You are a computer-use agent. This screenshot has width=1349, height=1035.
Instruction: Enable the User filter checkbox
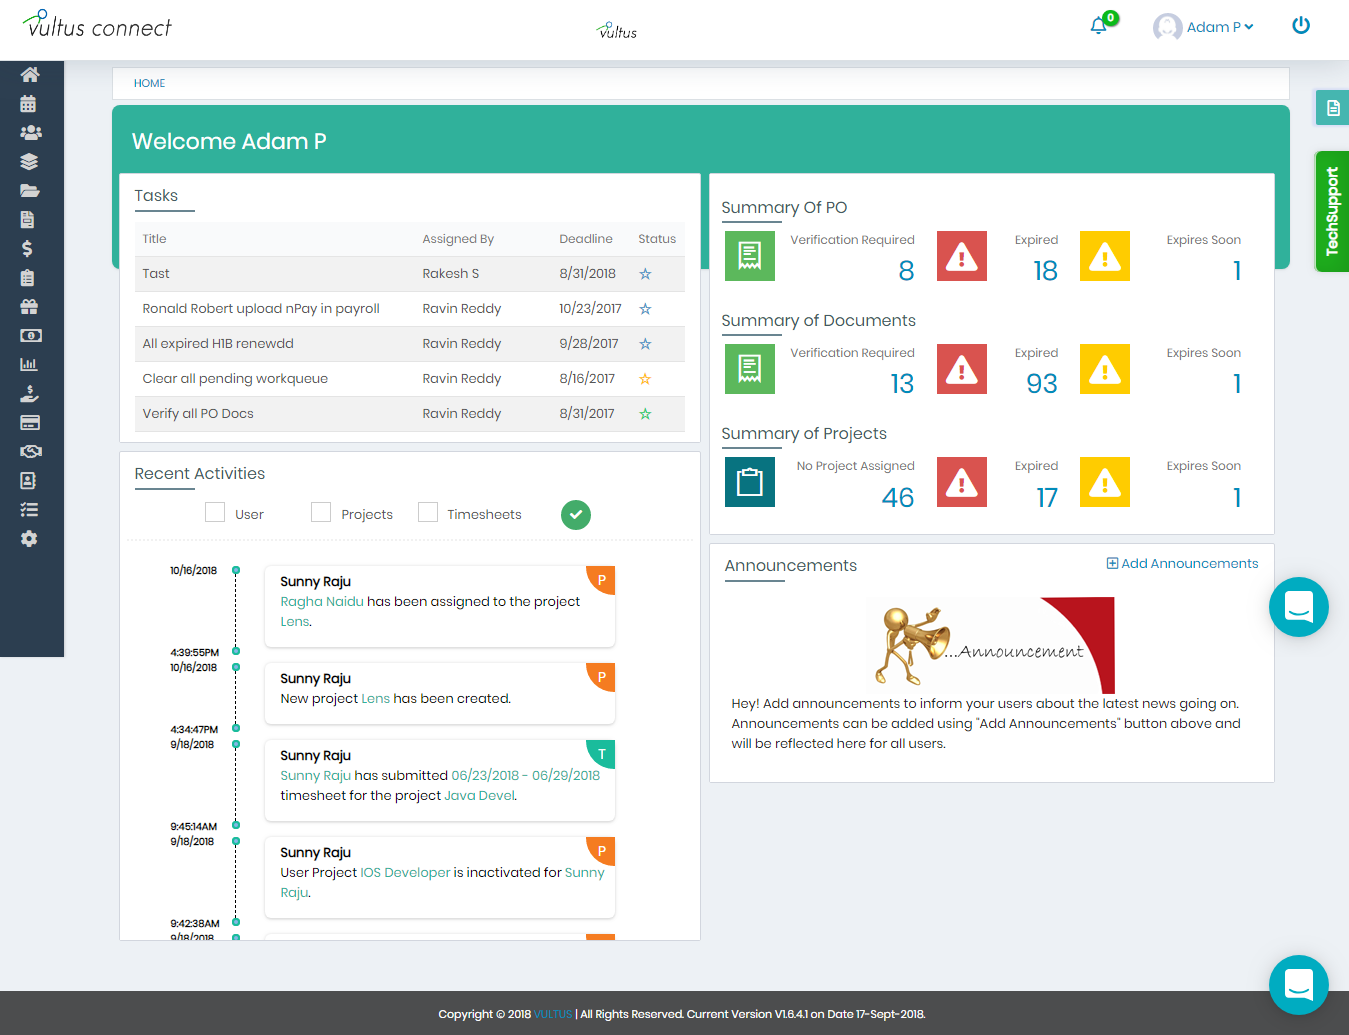point(215,511)
